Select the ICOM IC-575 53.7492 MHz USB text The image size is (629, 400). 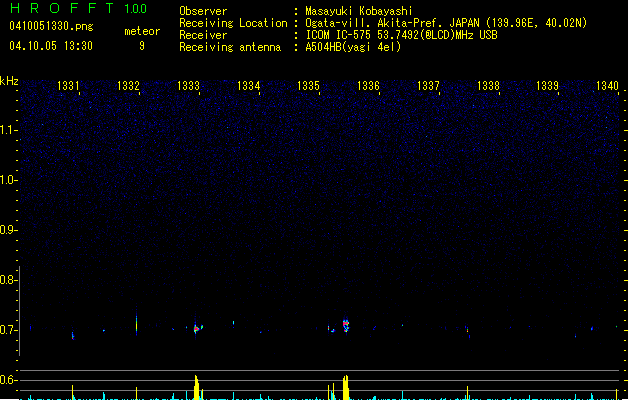click(x=402, y=35)
